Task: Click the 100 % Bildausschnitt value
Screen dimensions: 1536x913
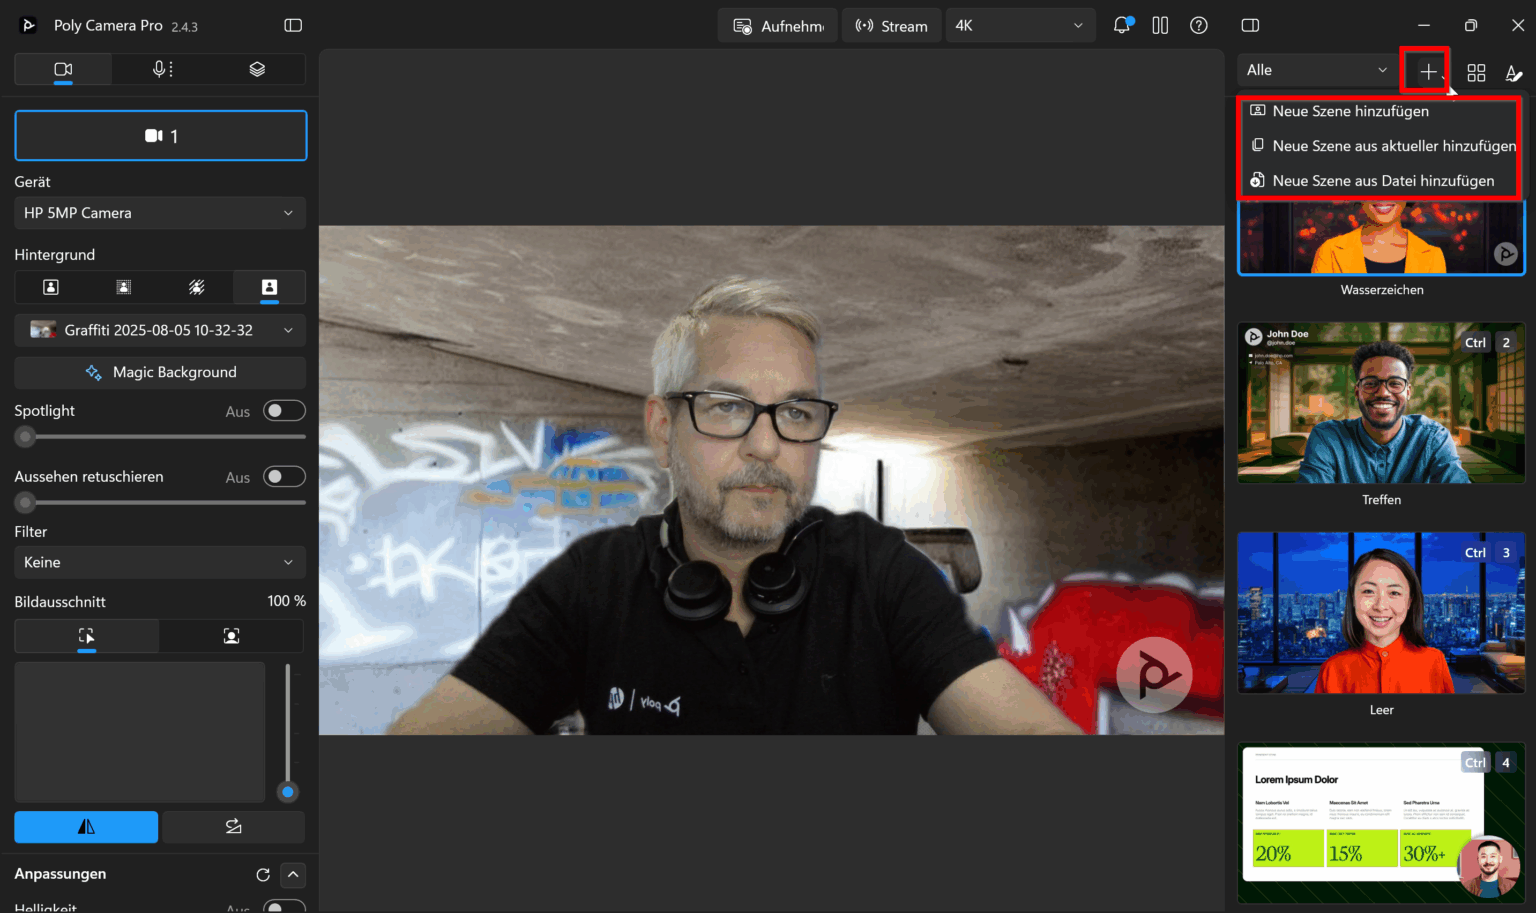Action: pos(287,601)
